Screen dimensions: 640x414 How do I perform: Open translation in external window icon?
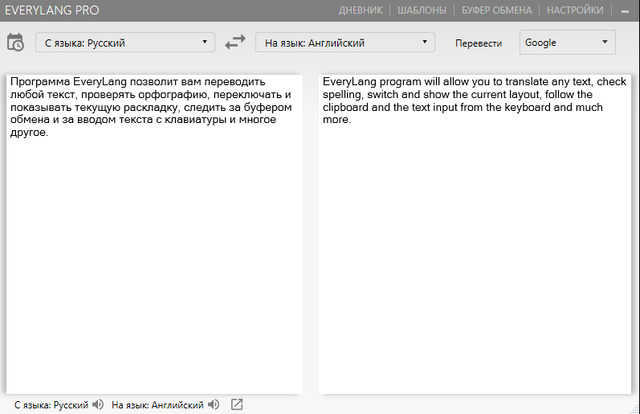[237, 405]
